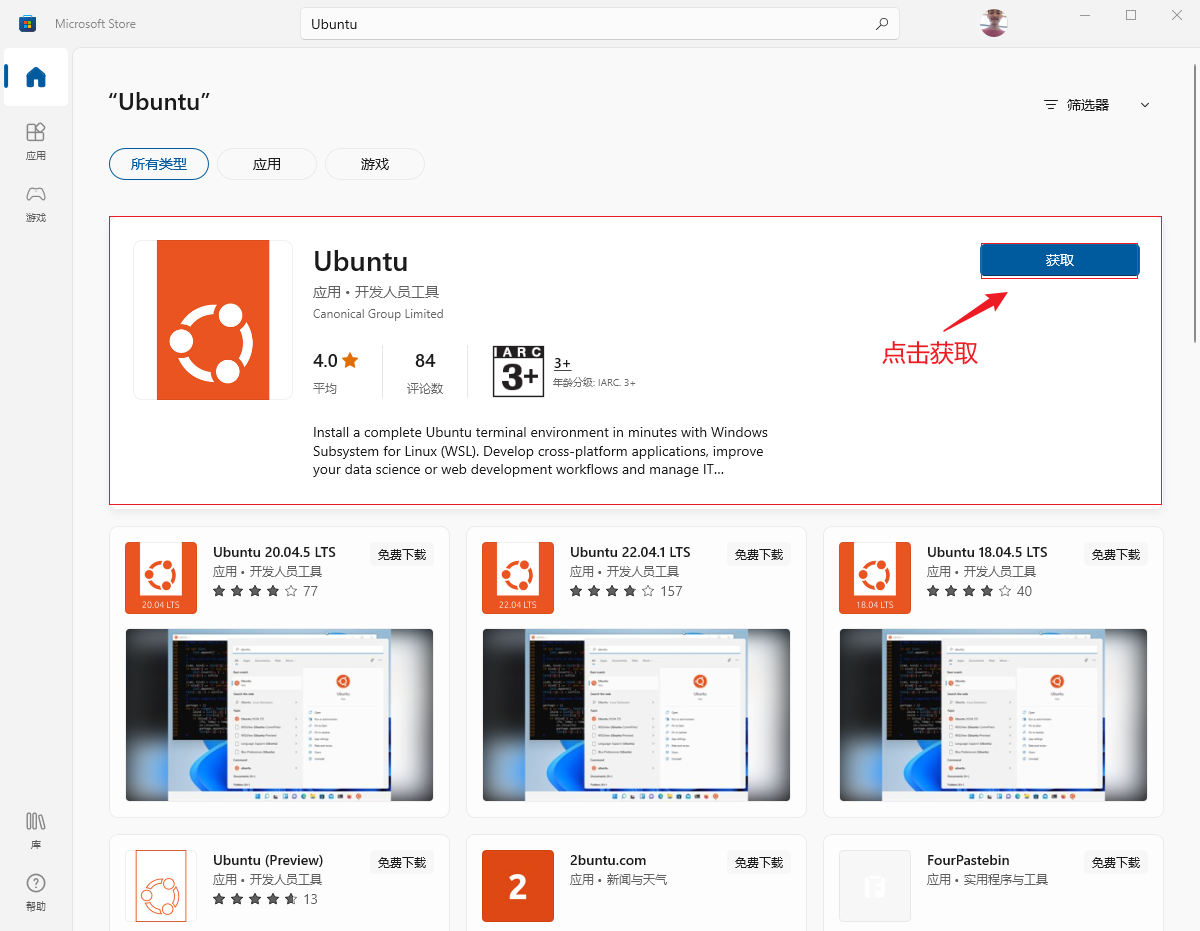The image size is (1200, 931).
Task: Click the 77 ratings stars under Ubuntu 20.04.5
Action: point(265,591)
